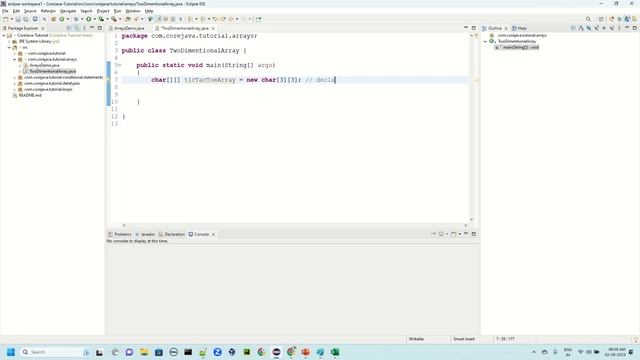
Task: Toggle Hide Non-Public Members in the Outline view
Action: [x=604, y=28]
